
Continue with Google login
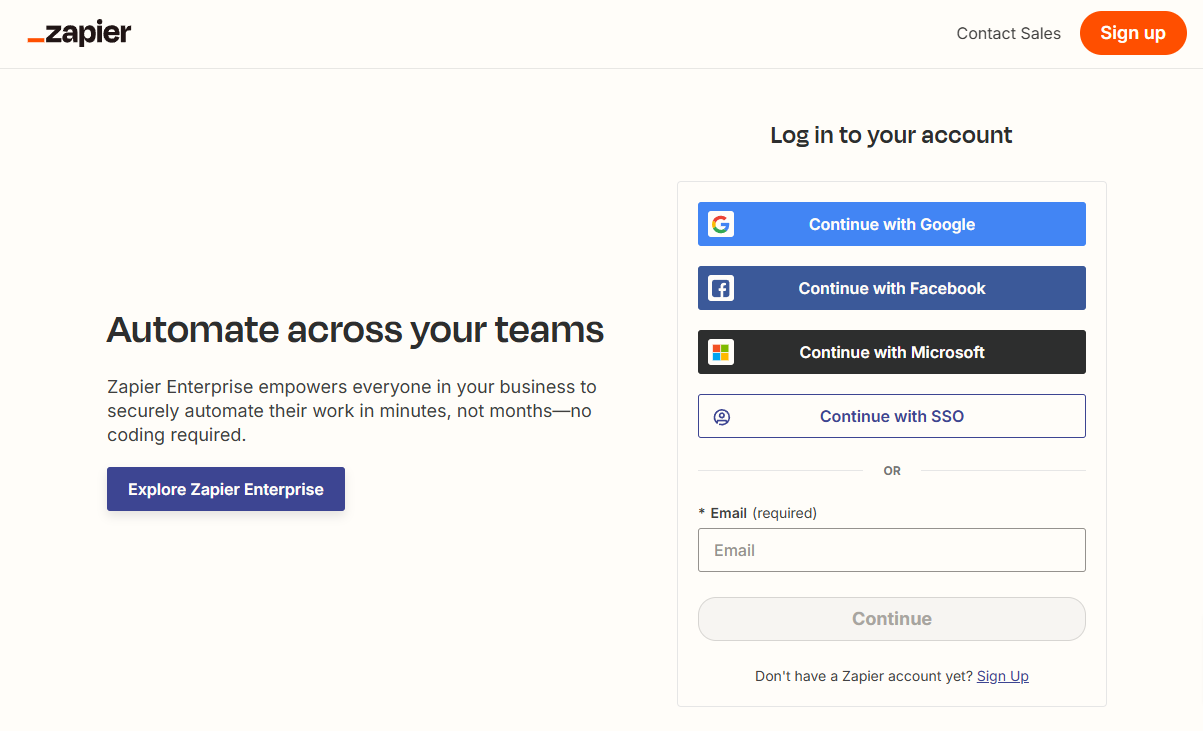pos(892,224)
